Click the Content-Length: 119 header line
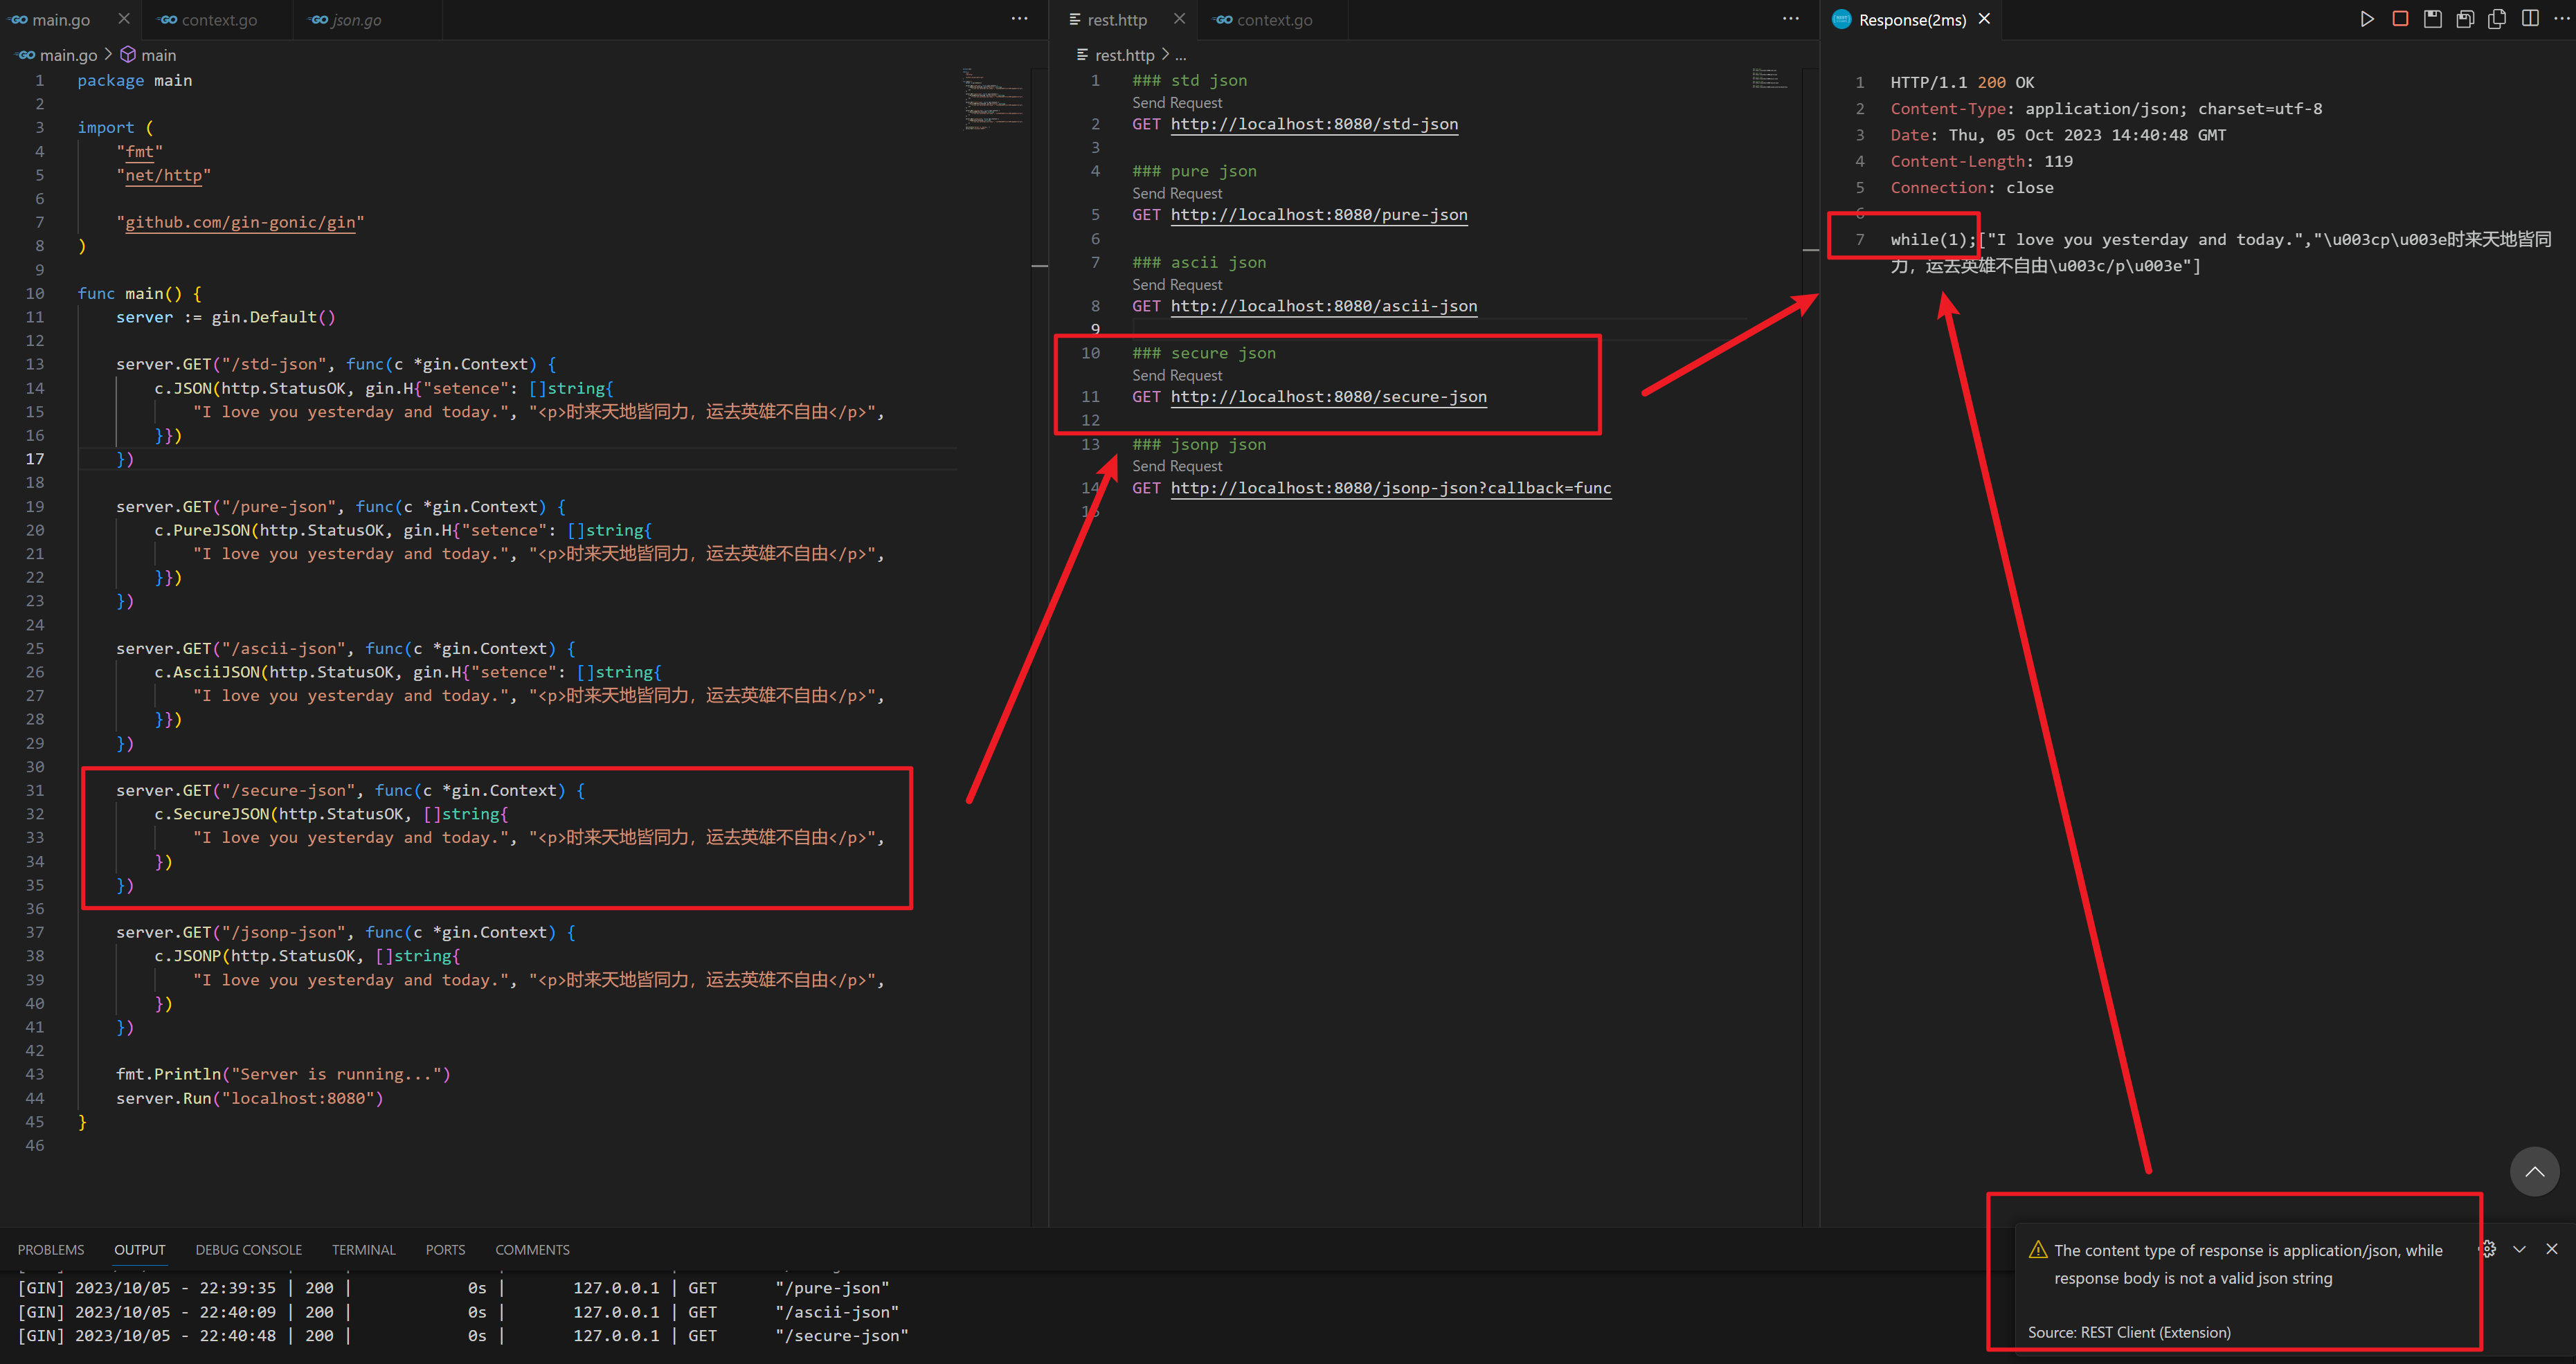The width and height of the screenshot is (2576, 1364). click(x=1981, y=162)
